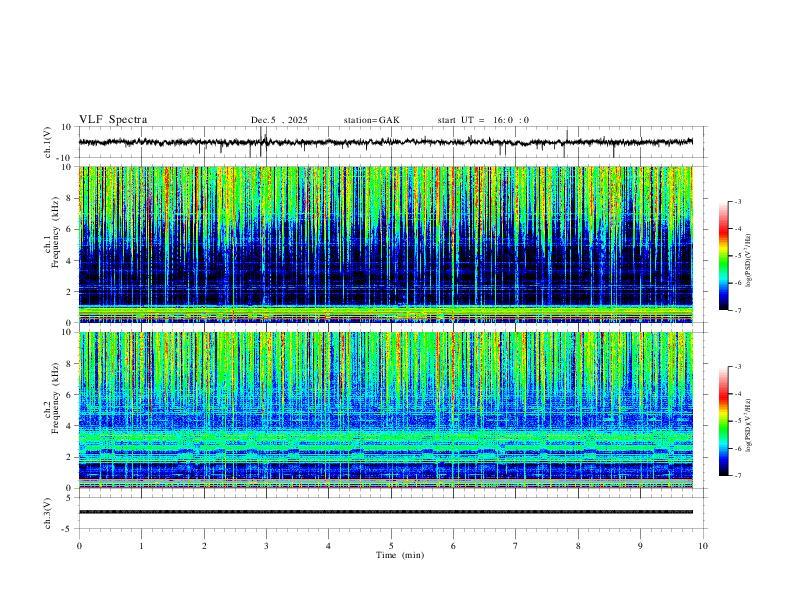Click the "4" kHz tick on ch.1 frequency axis
This screenshot has height=612, width=792.
click(x=70, y=261)
